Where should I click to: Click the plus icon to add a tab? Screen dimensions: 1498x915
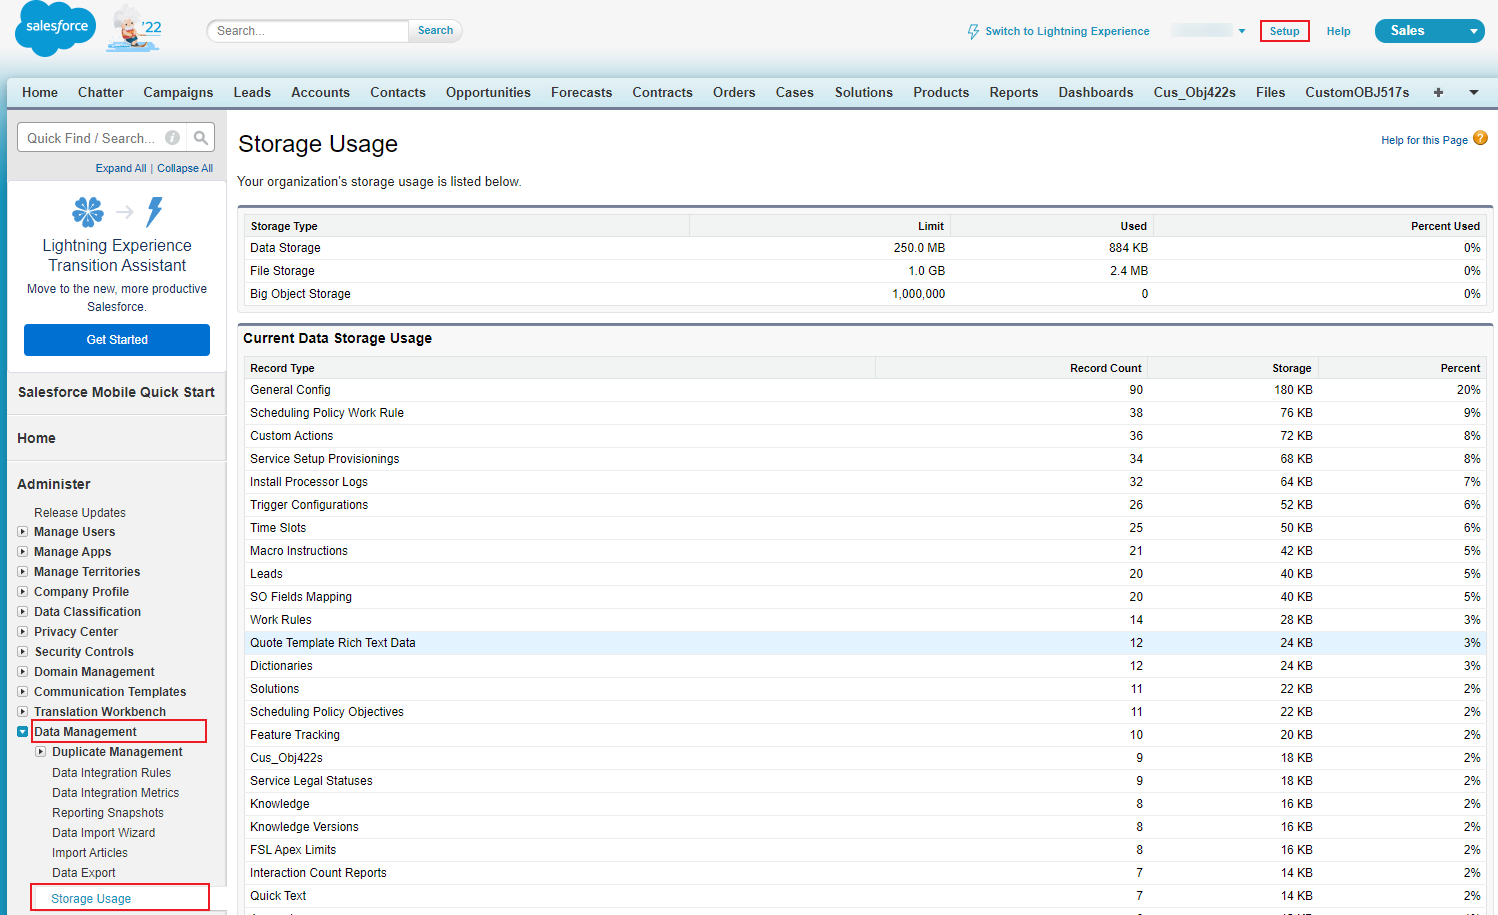(1437, 92)
